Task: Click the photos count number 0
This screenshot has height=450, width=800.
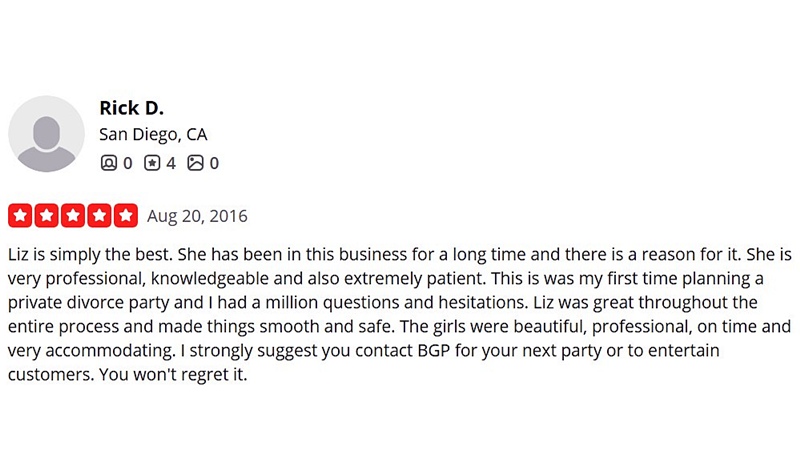Action: 214,162
